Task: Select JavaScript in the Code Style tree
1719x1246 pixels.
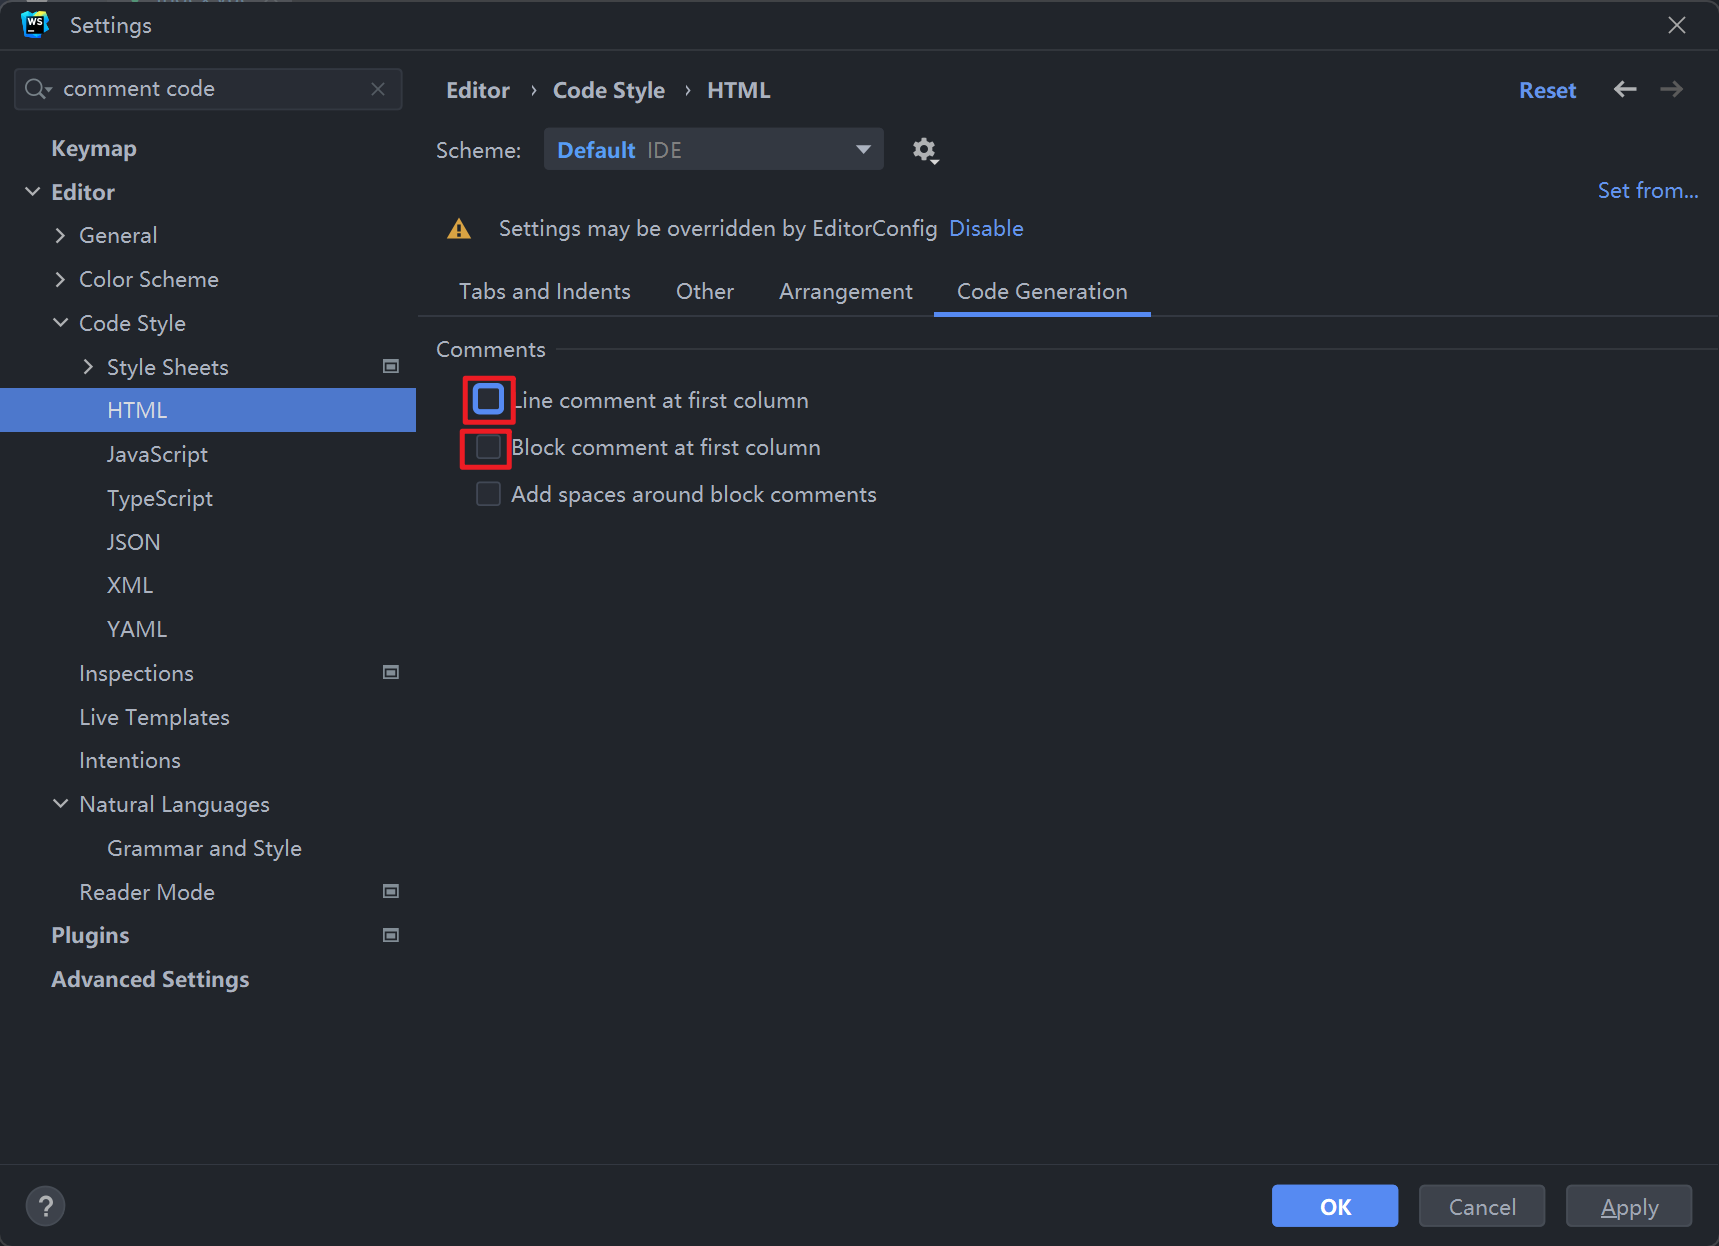Action: click(x=157, y=455)
